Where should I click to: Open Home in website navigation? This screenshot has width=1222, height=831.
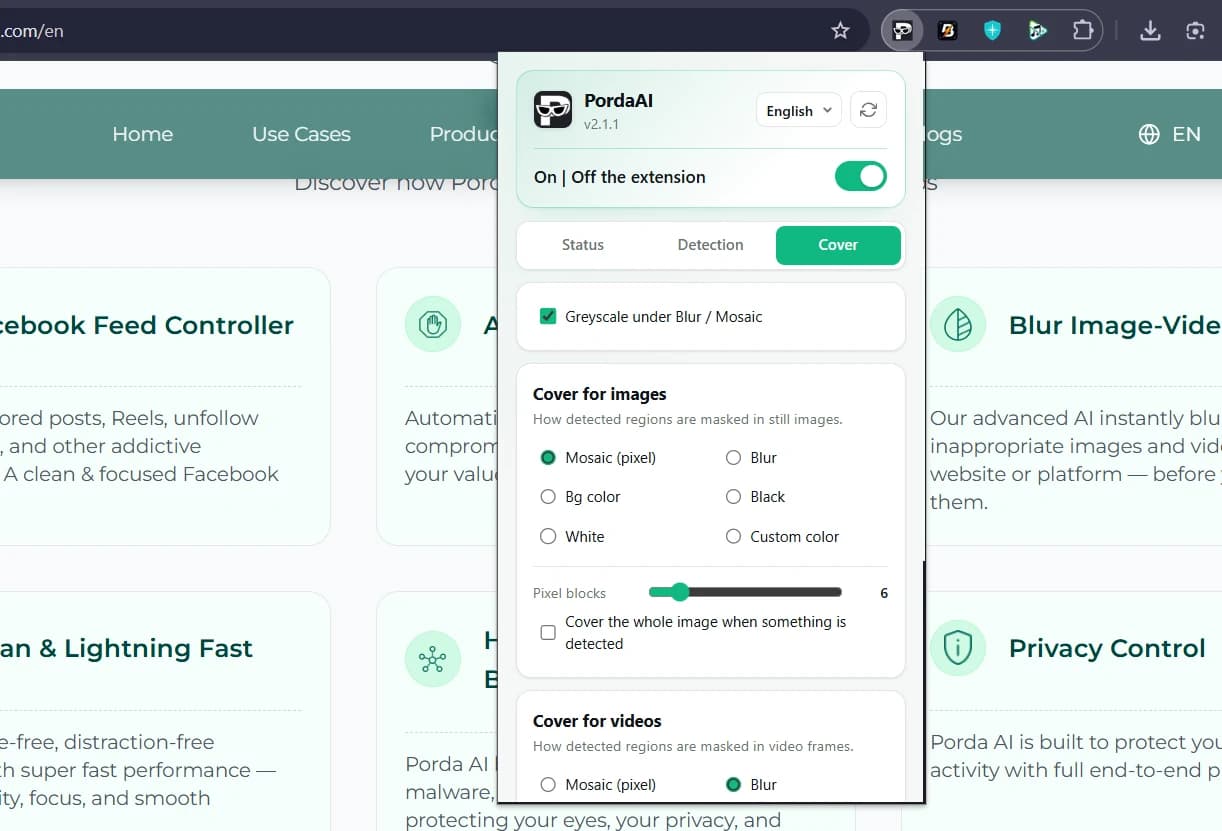(x=142, y=134)
